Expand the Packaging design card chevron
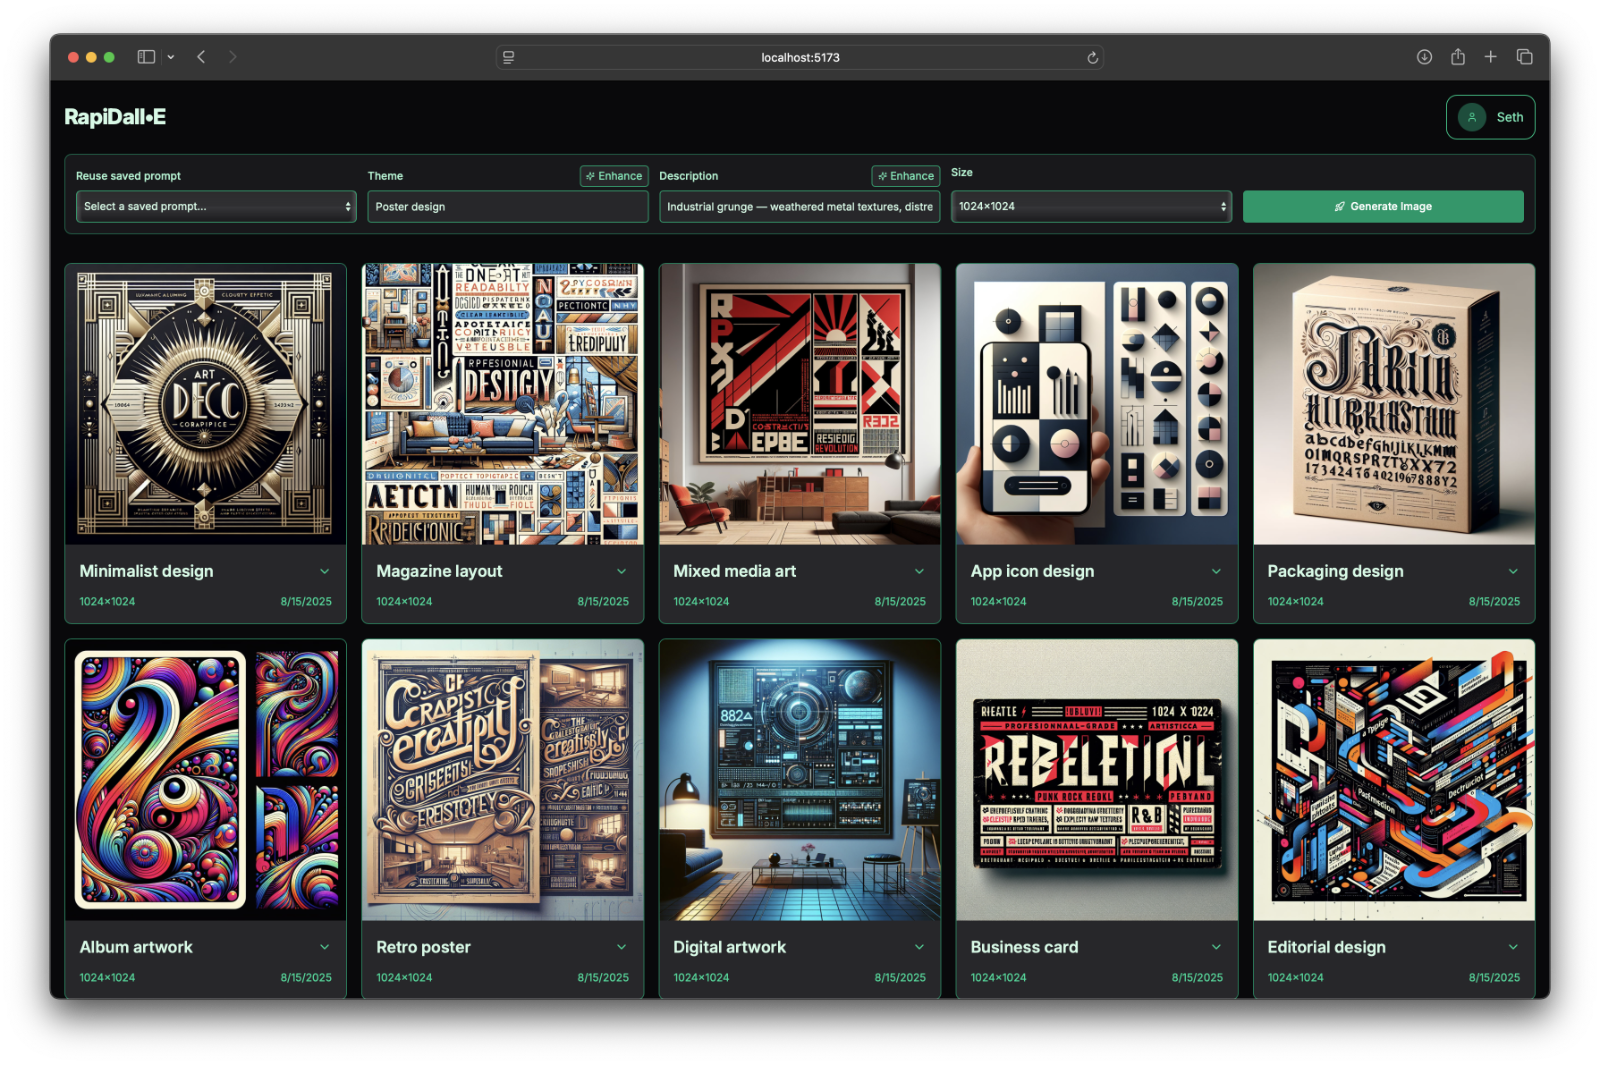1600x1065 pixels. point(1513,571)
